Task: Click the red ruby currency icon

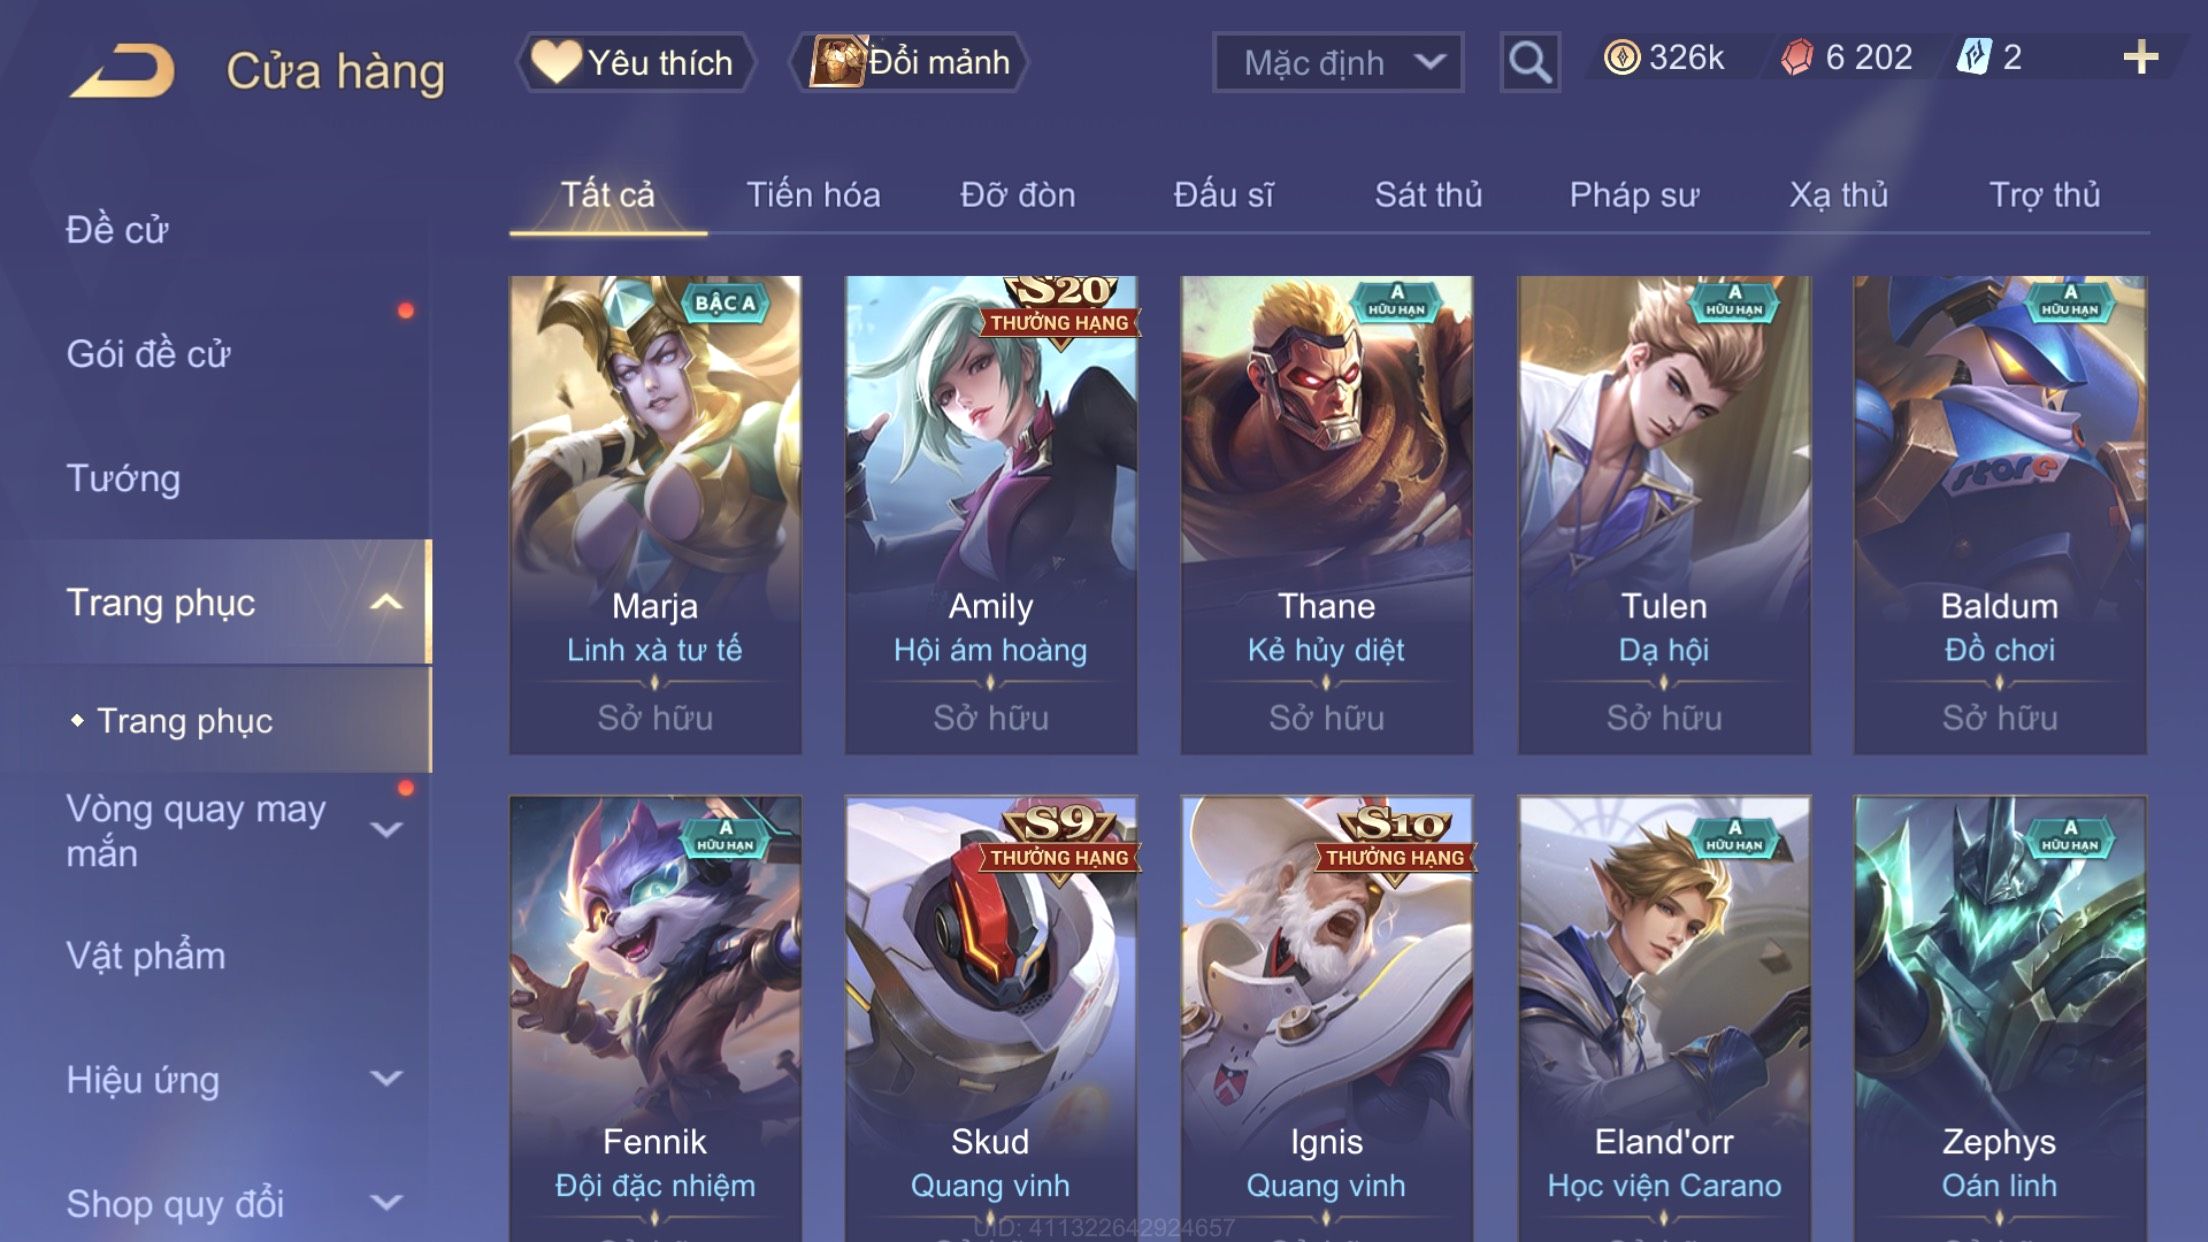Action: (1797, 57)
